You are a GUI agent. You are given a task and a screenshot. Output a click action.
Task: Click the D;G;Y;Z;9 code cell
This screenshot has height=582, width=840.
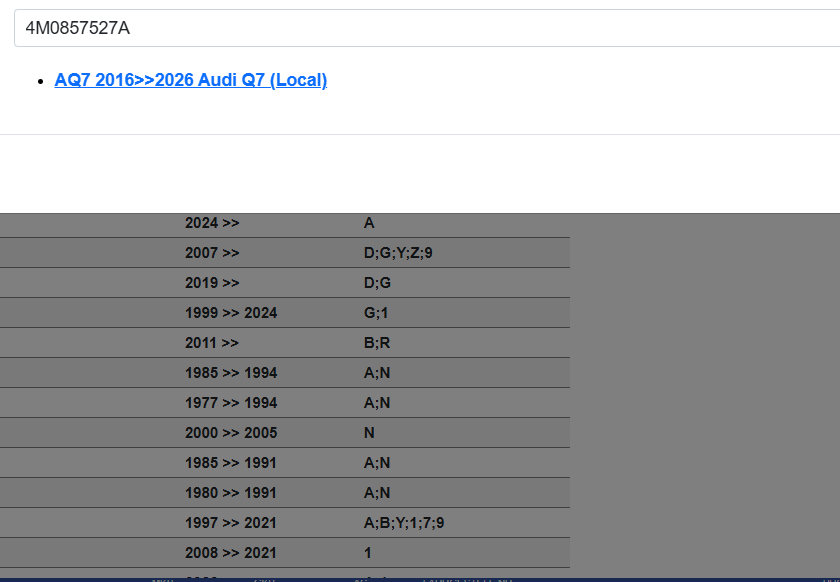pyautogui.click(x=398, y=253)
